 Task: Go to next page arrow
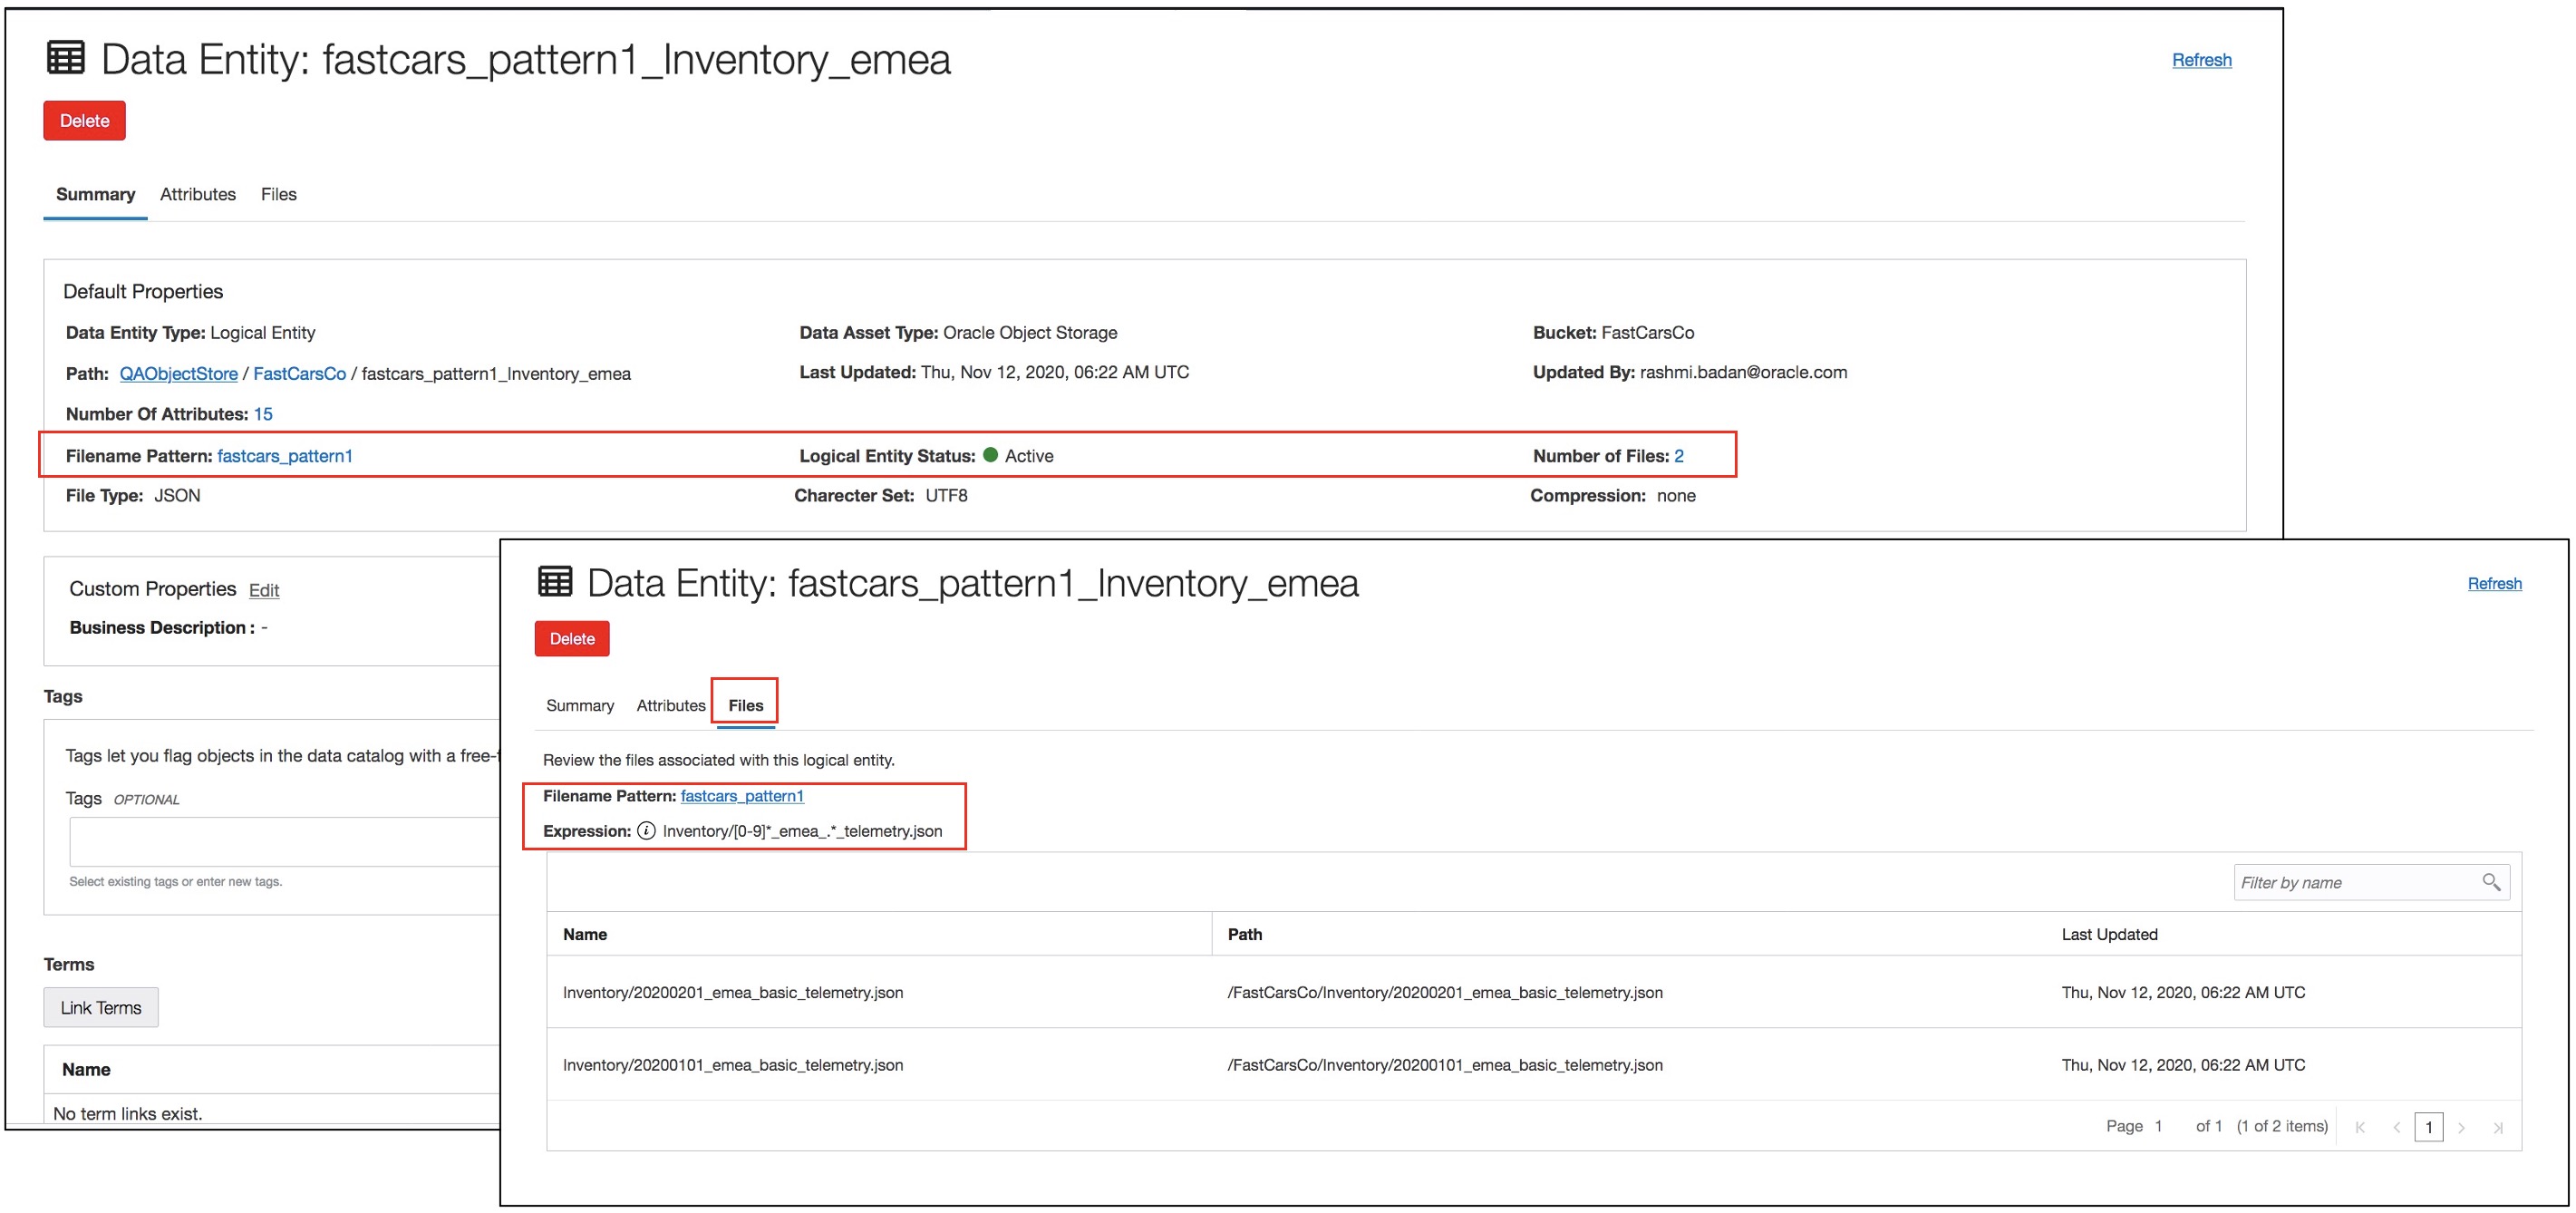click(2461, 1127)
